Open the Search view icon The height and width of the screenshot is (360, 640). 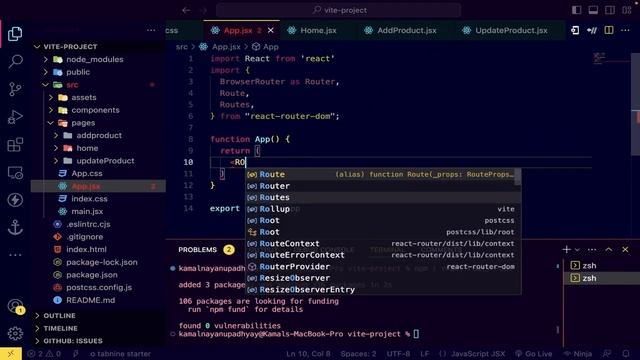pos(15,62)
